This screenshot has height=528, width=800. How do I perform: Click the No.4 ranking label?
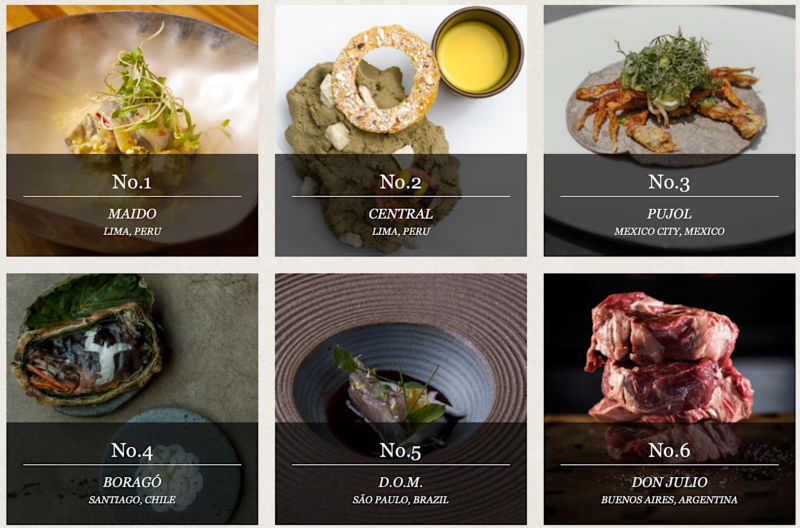point(132,450)
